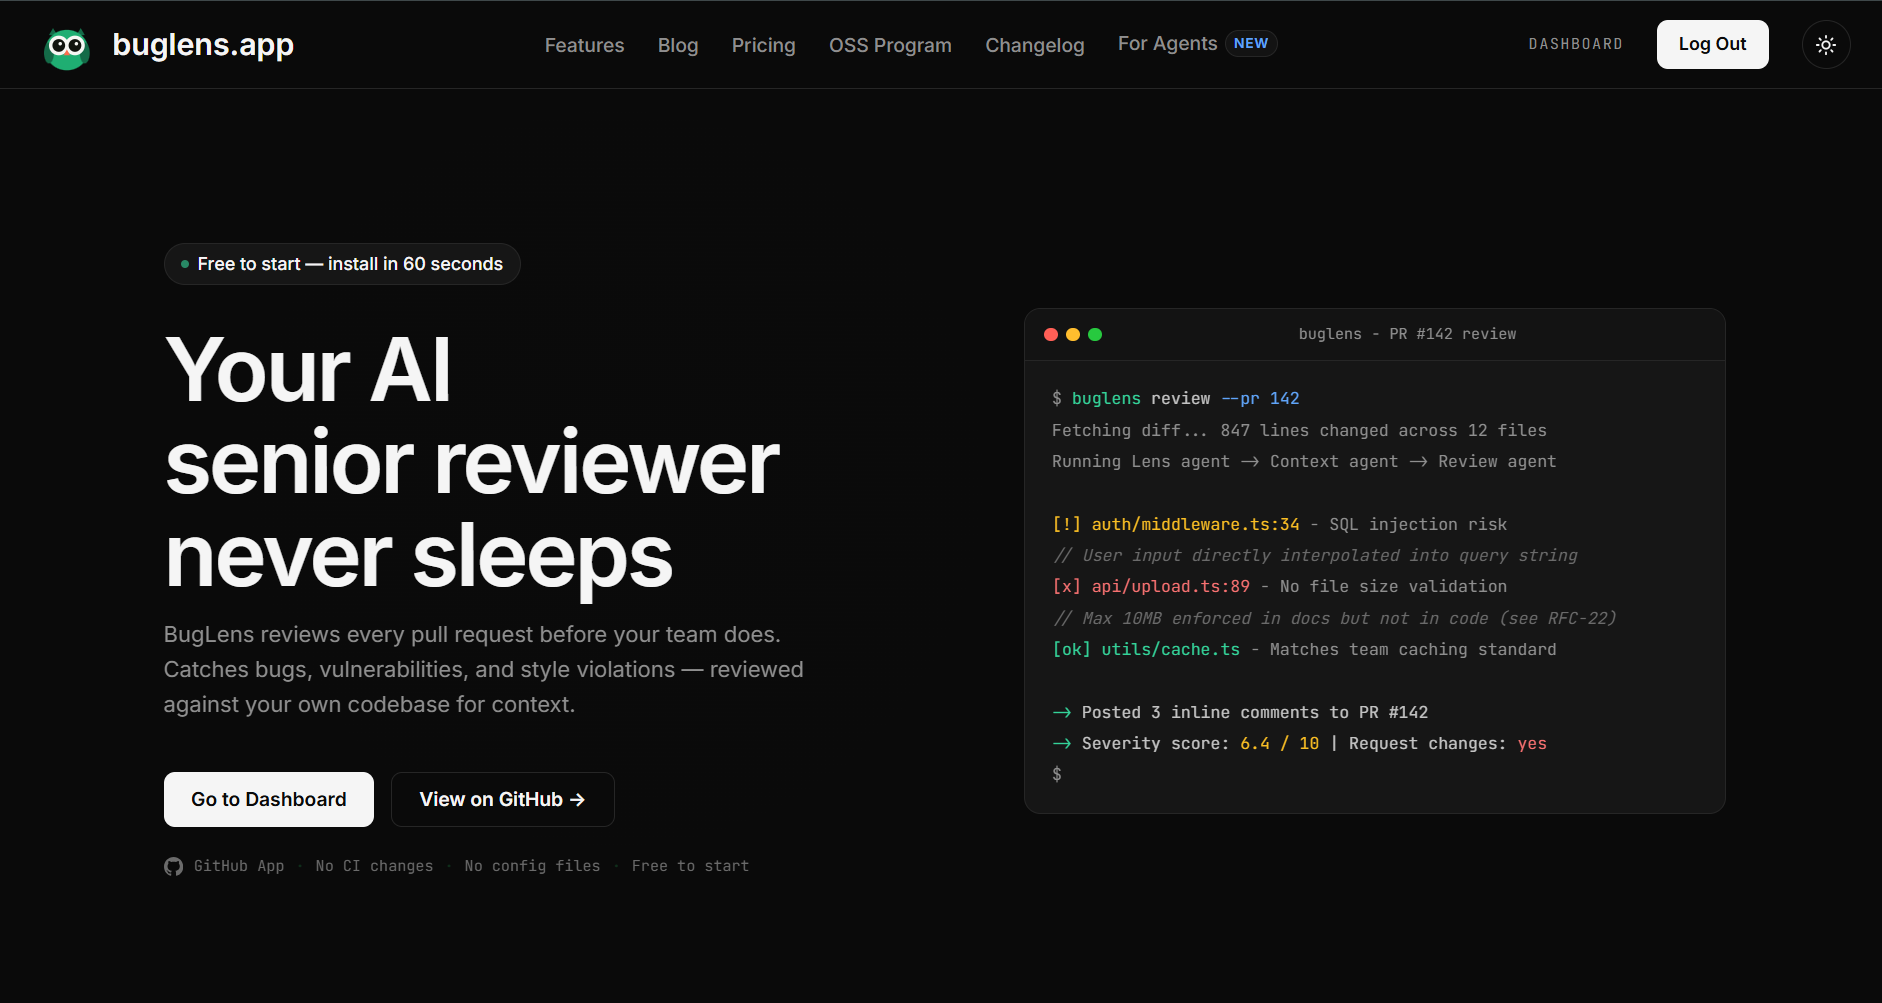The image size is (1882, 1003).
Task: Open the Blog page
Action: tap(678, 45)
